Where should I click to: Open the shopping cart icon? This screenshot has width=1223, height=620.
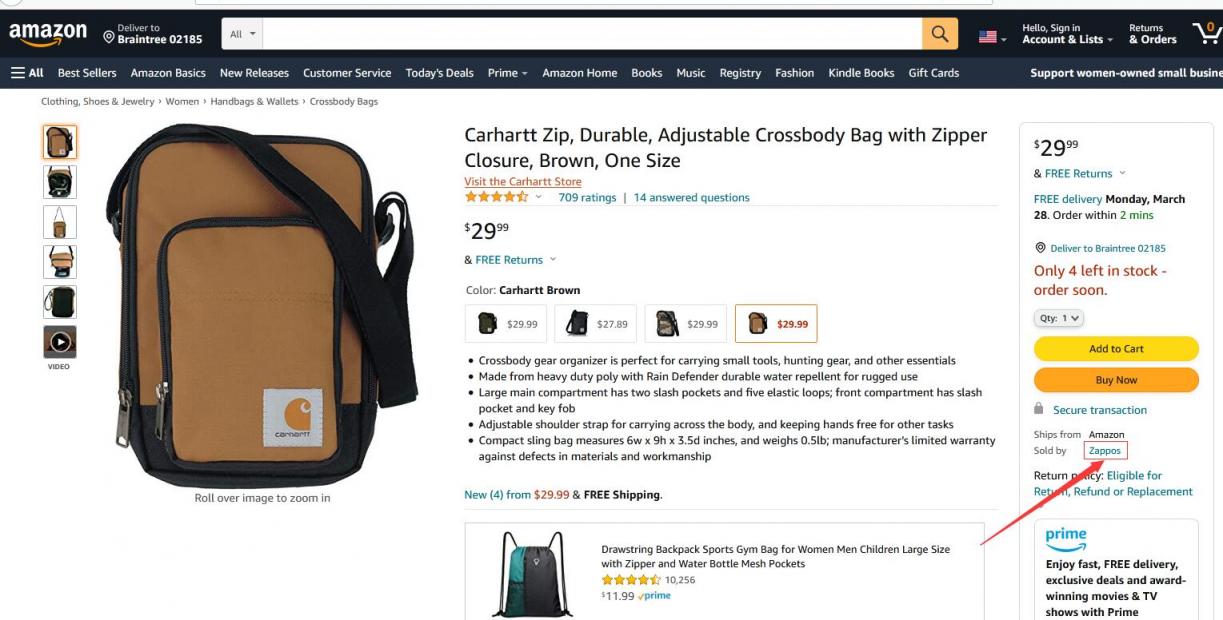click(x=1207, y=34)
